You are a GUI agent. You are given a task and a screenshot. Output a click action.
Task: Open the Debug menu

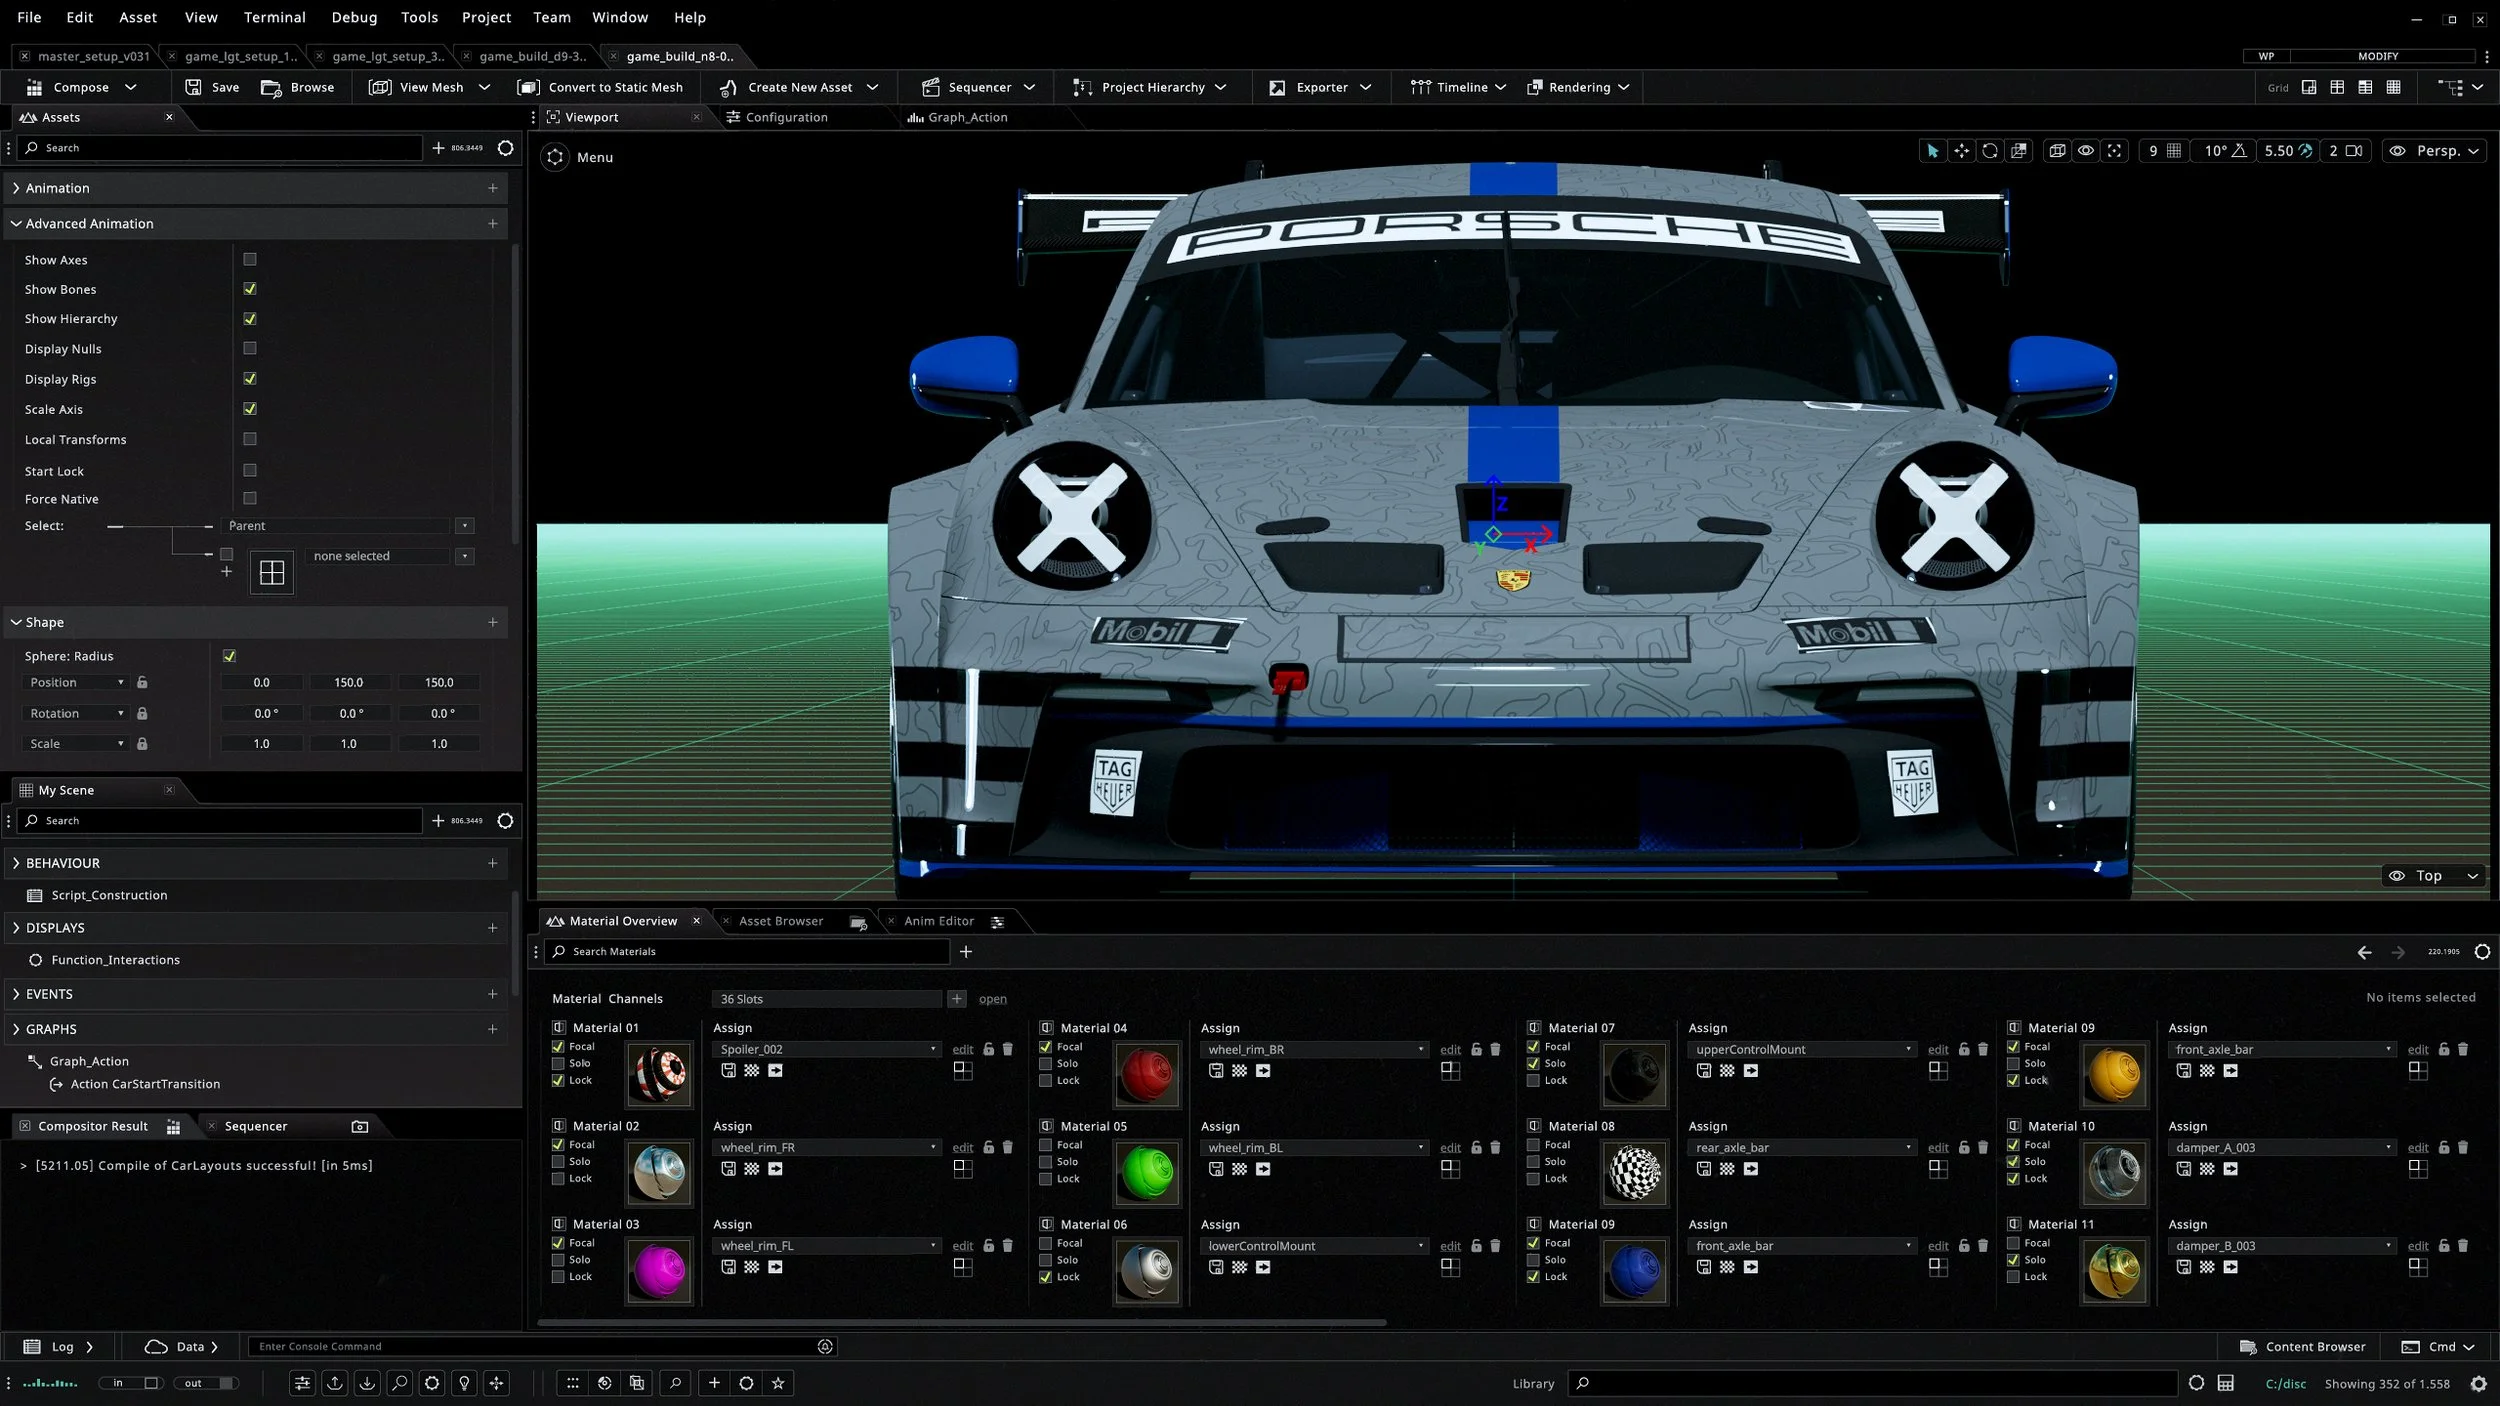[x=354, y=17]
